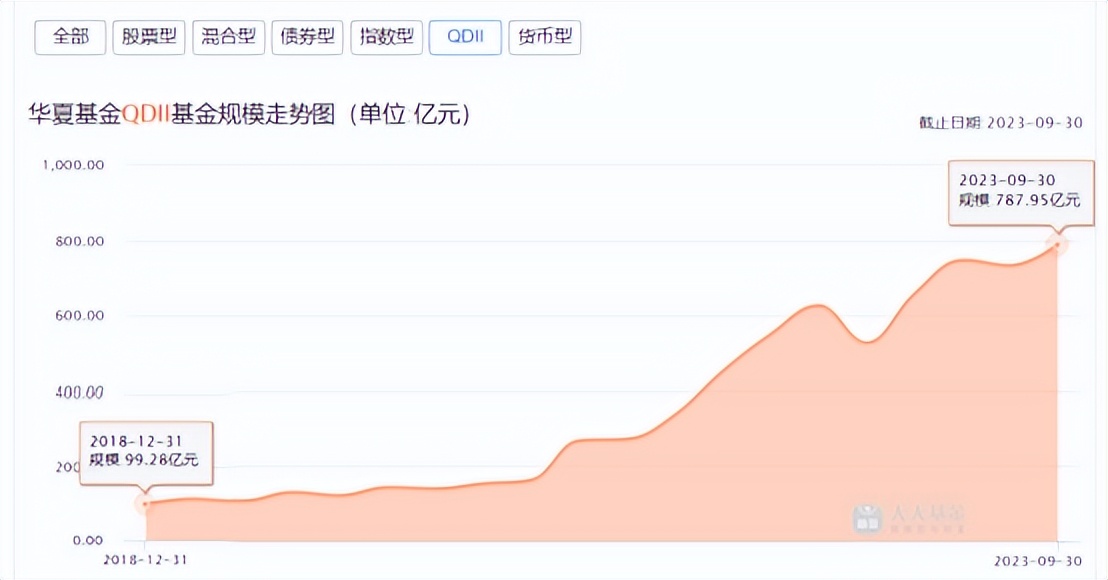Switch to the 指数型 tab
Image resolution: width=1108 pixels, height=580 pixels.
(x=387, y=37)
